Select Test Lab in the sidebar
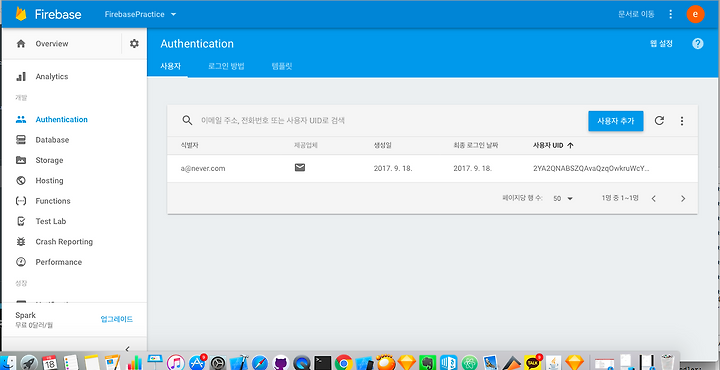 [51, 221]
